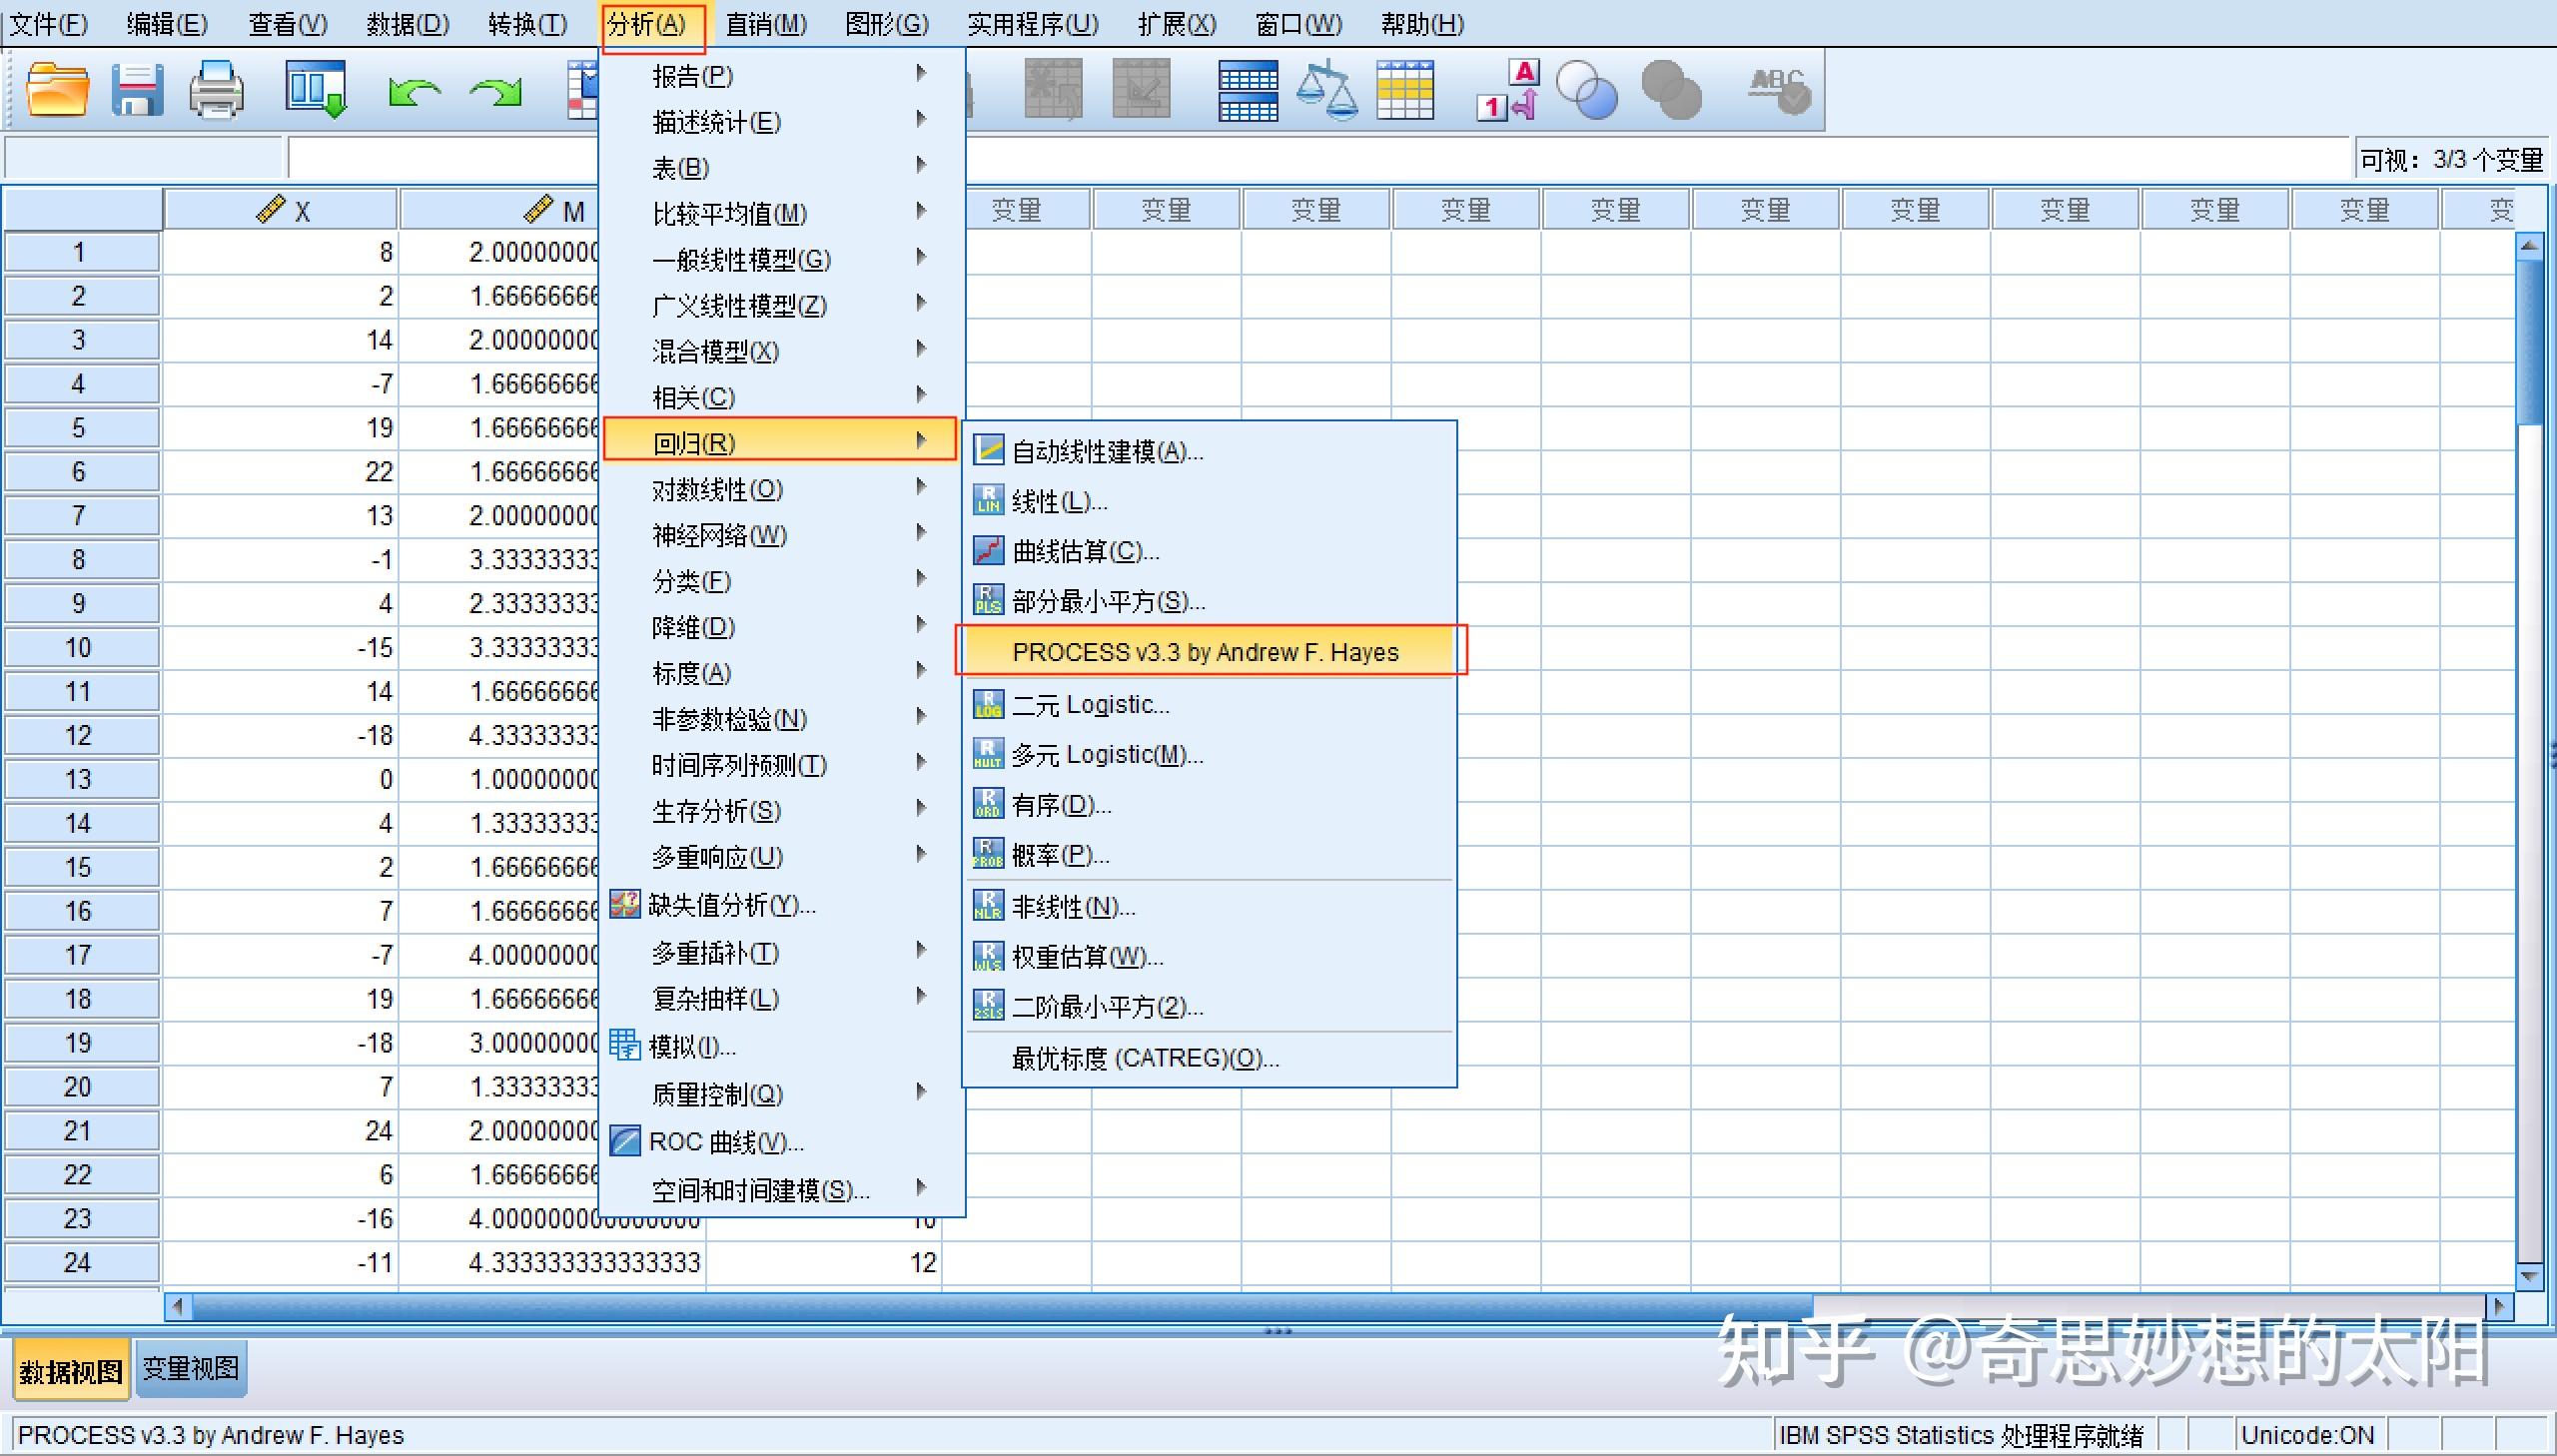Toggle value labels display
This screenshot has width=2557, height=1456.
1505,90
